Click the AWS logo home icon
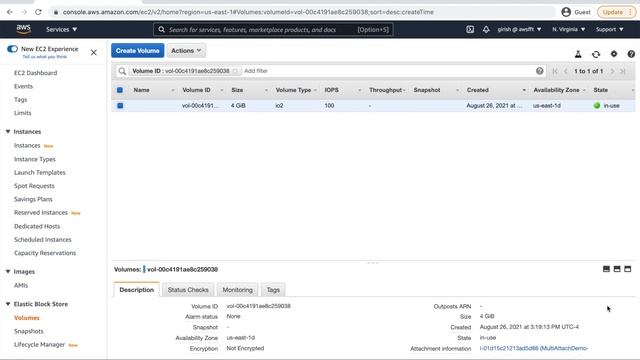Viewport: 640px width, 360px height. point(24,29)
